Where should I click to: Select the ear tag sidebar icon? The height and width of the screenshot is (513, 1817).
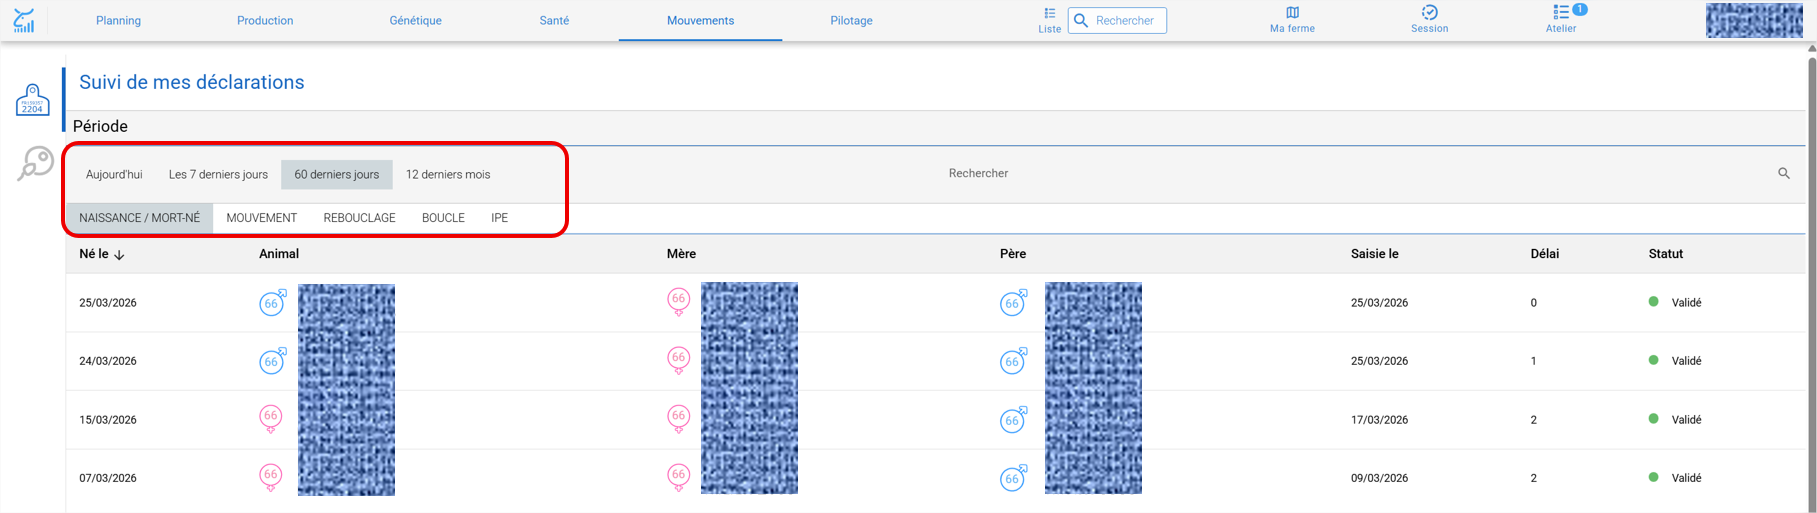tap(32, 100)
